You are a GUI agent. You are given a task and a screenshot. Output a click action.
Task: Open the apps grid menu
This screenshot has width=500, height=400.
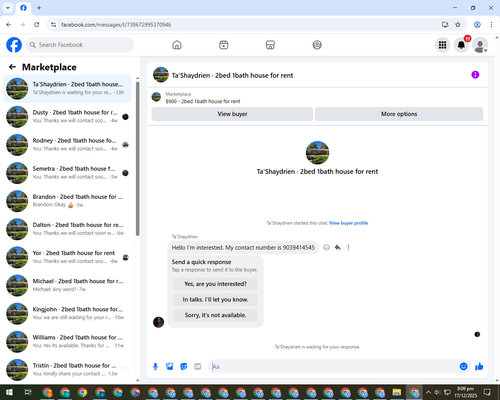tap(442, 45)
